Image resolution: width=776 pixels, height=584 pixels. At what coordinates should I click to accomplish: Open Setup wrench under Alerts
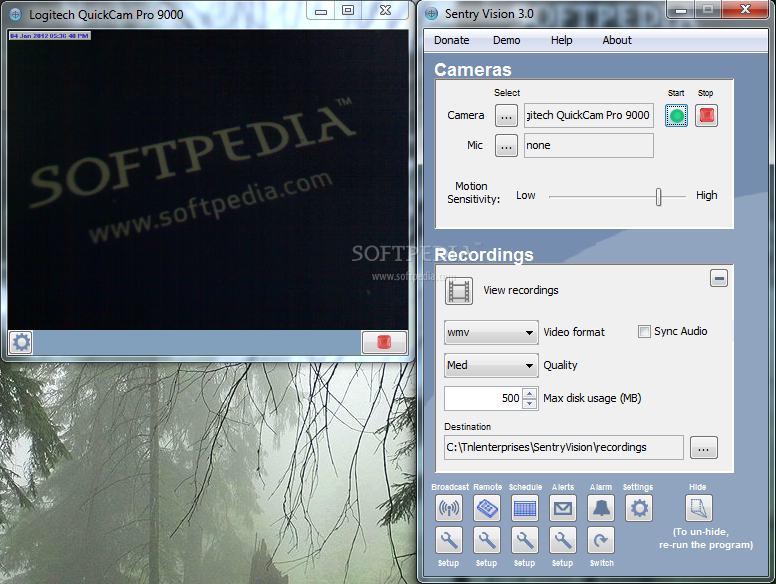[x=563, y=540]
